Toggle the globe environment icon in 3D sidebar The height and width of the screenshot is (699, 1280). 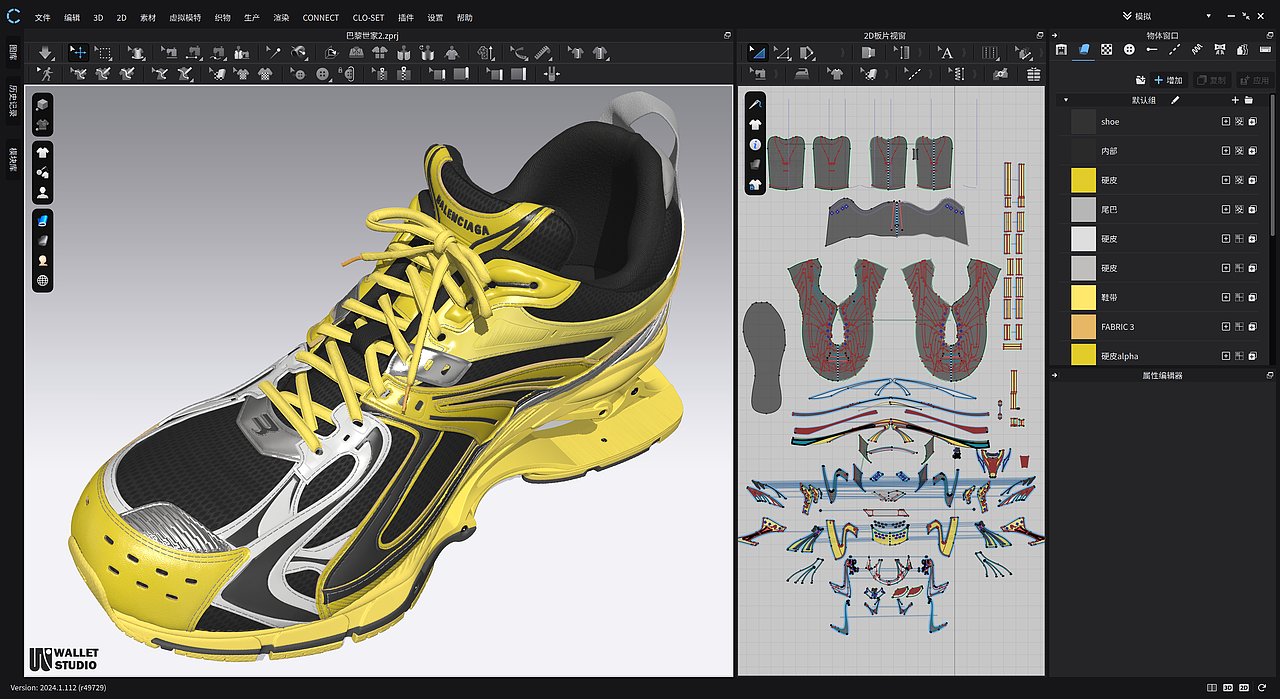[x=43, y=281]
